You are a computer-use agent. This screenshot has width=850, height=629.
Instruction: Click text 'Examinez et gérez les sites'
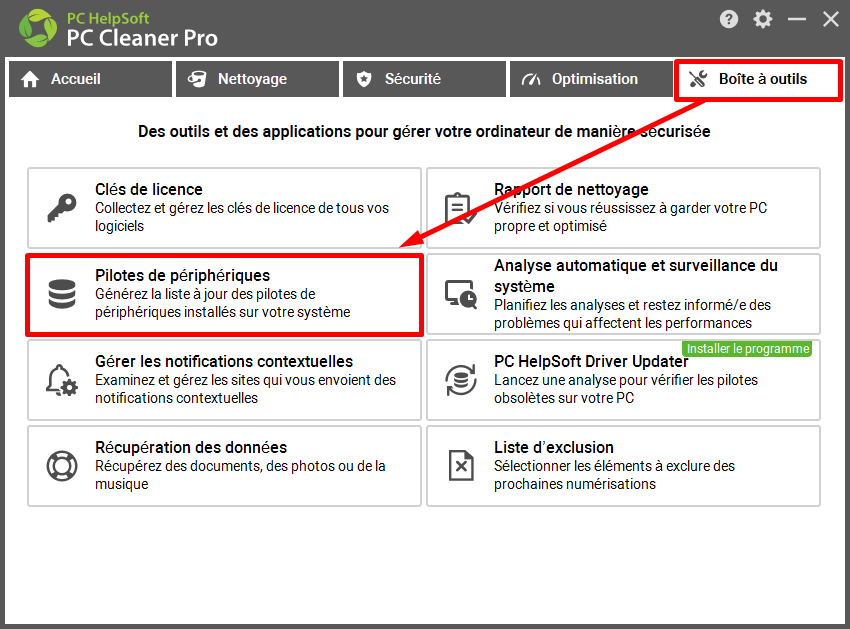[246, 389]
